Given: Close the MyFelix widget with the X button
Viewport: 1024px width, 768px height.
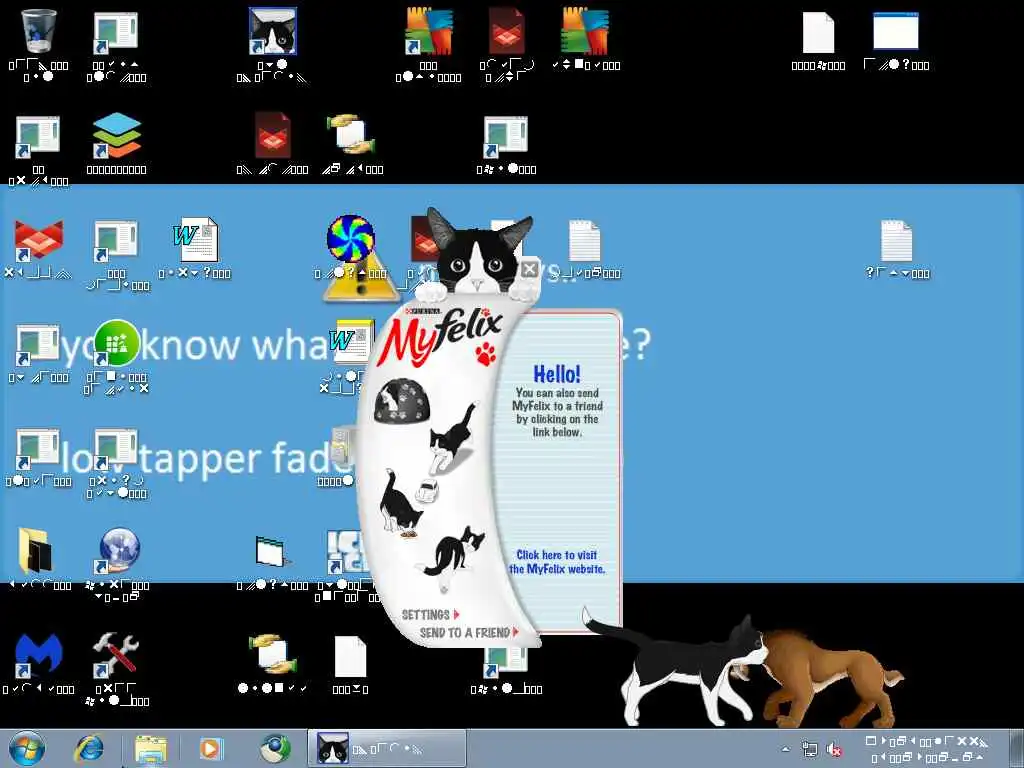Looking at the screenshot, I should coord(530,268).
